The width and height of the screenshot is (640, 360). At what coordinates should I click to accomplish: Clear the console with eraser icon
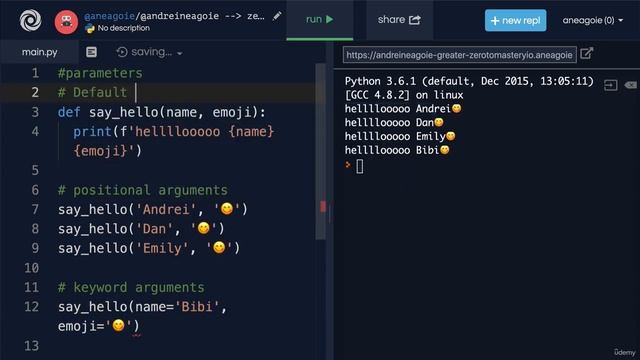(x=631, y=85)
